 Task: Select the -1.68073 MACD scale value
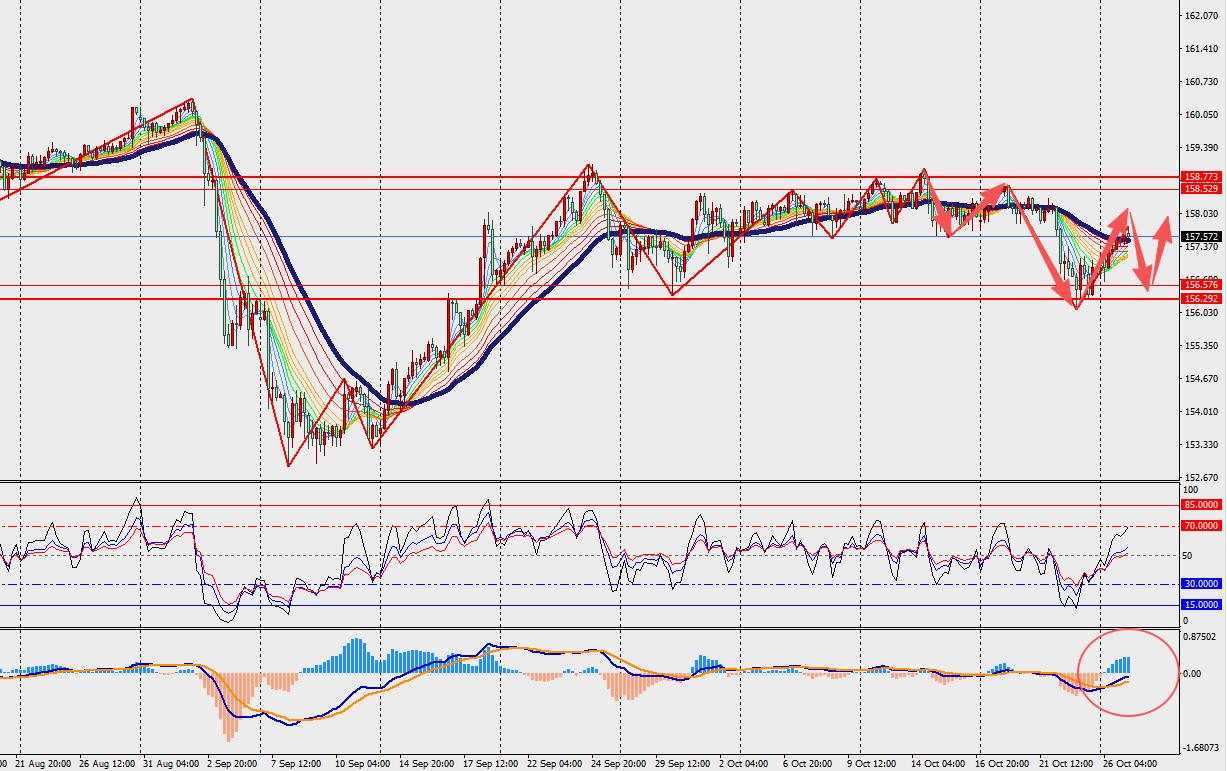(x=1199, y=747)
